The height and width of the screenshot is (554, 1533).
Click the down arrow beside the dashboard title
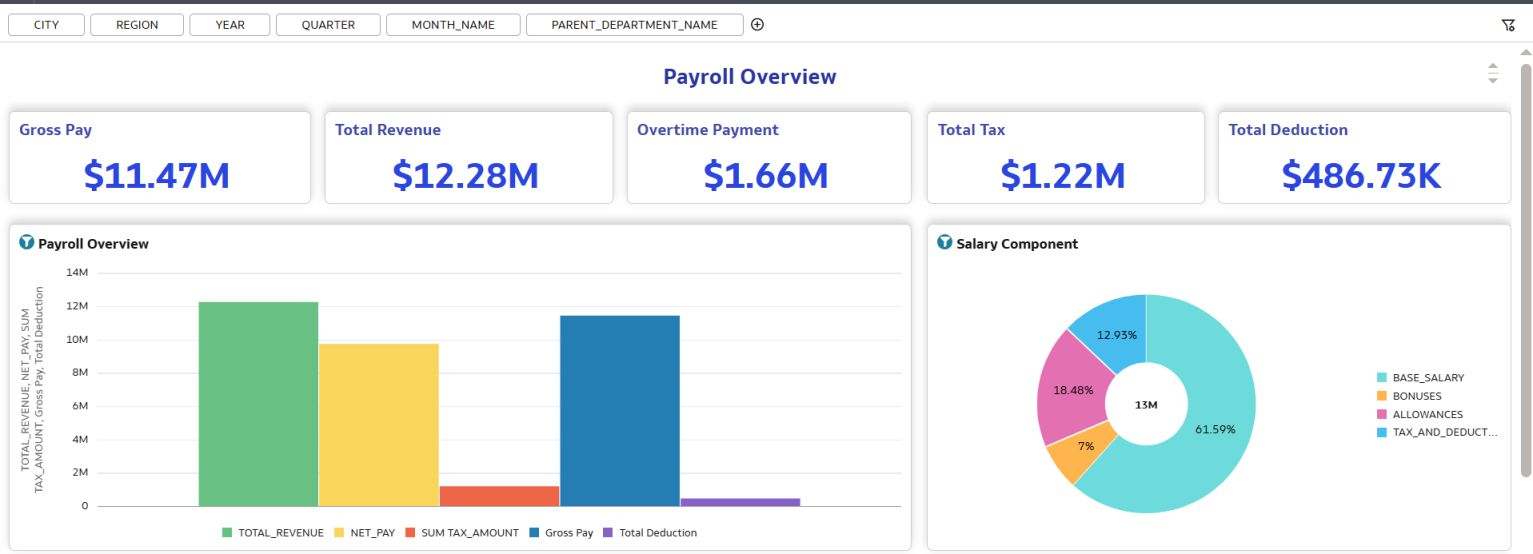pos(1493,81)
